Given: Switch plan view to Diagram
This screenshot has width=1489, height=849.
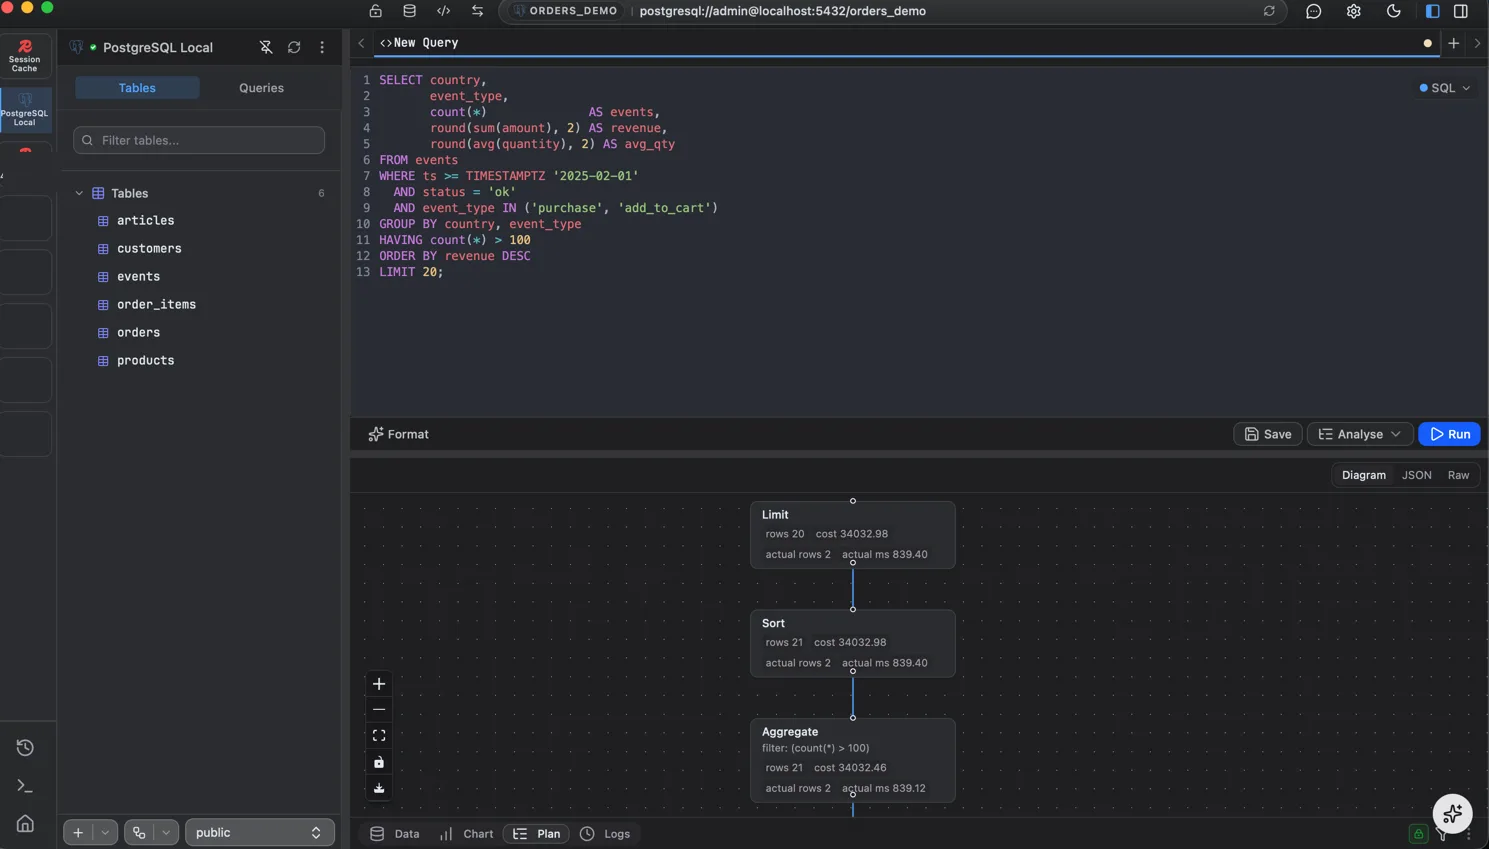Looking at the screenshot, I should tap(1364, 475).
